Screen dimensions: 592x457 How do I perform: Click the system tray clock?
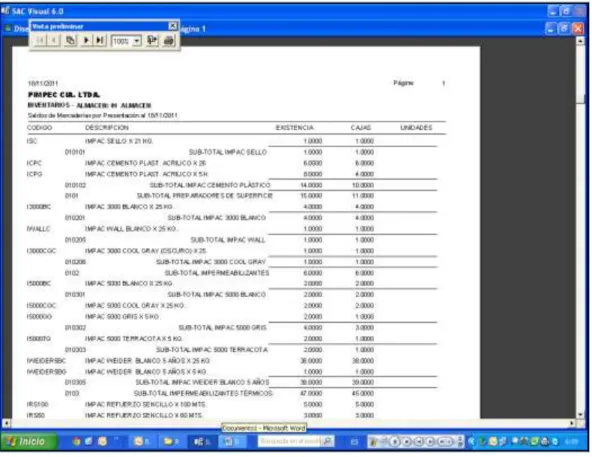(x=571, y=441)
